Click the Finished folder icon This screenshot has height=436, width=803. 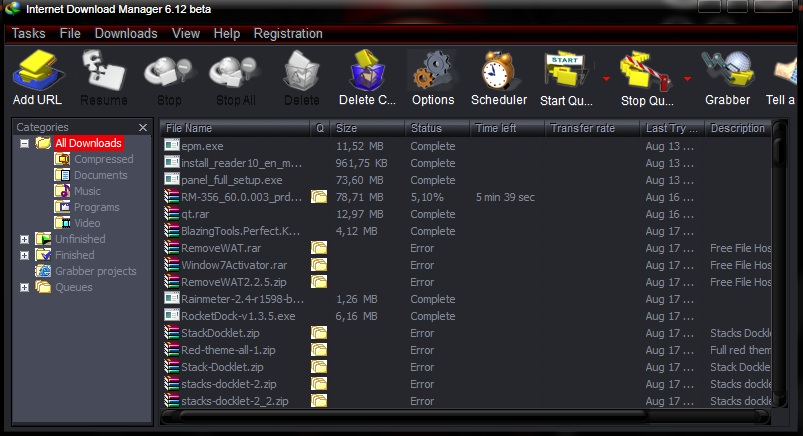coord(43,255)
